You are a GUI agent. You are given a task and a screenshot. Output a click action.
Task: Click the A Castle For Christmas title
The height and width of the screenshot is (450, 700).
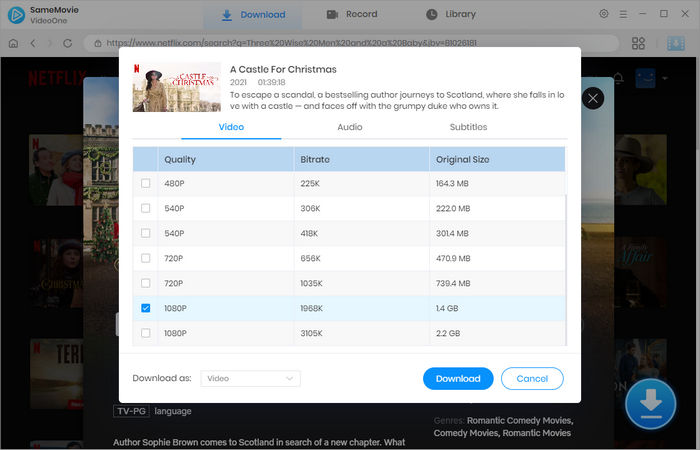click(x=283, y=70)
